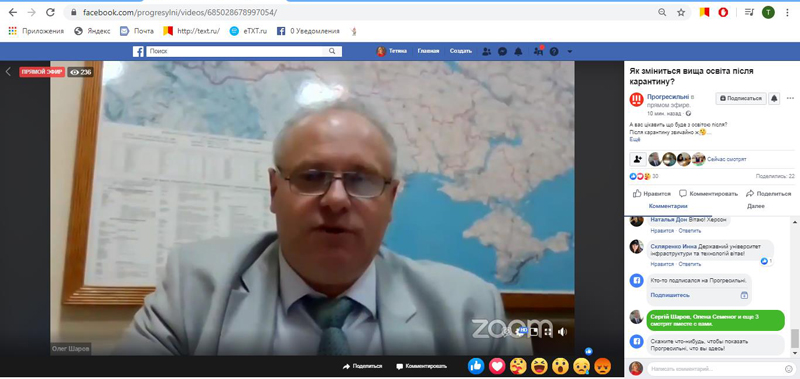Click the Подписаться button
This screenshot has height=379, width=800.
tap(741, 98)
